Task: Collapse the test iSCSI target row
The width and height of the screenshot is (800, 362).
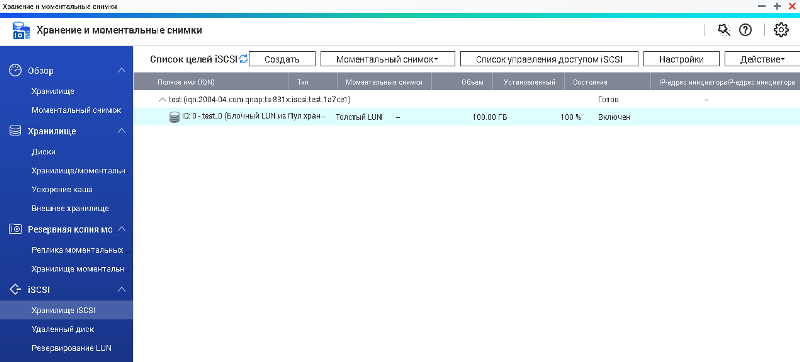Action: coord(162,99)
